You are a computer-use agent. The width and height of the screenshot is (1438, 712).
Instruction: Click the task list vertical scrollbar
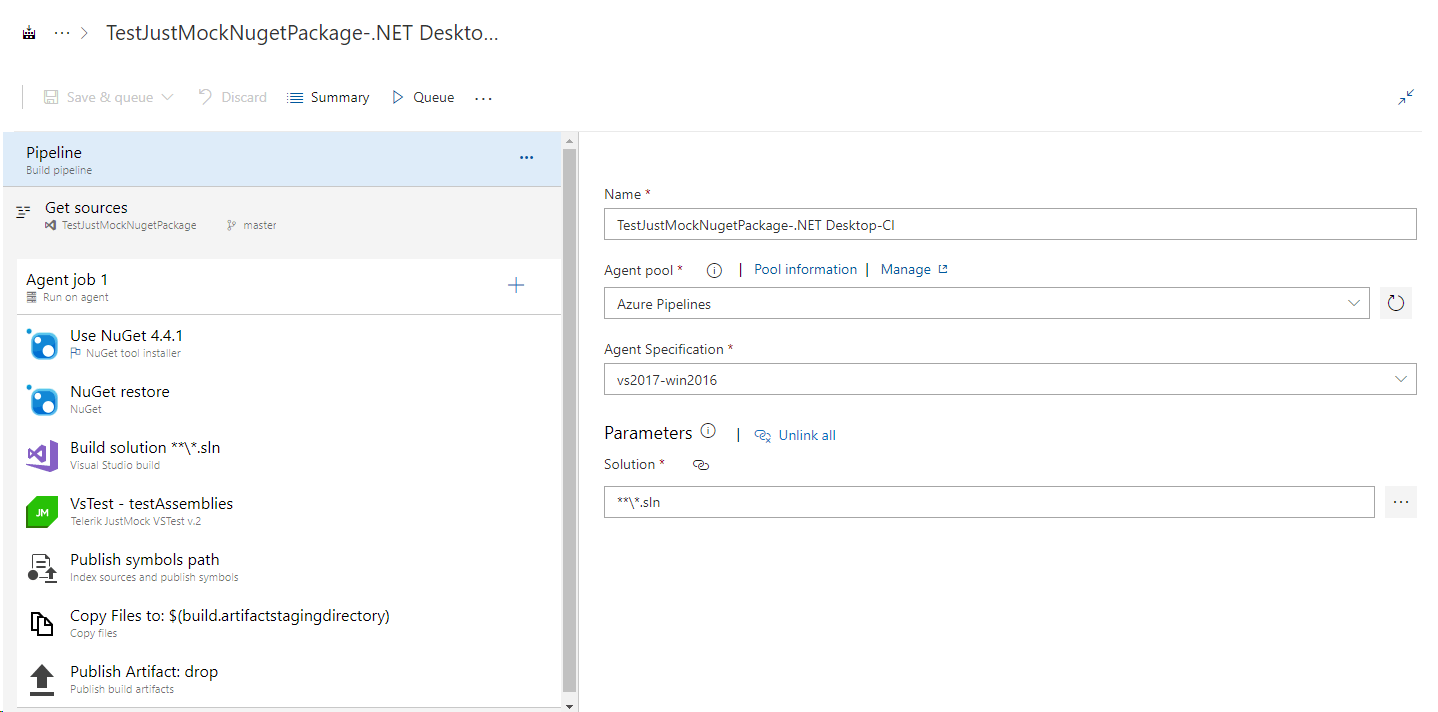570,420
